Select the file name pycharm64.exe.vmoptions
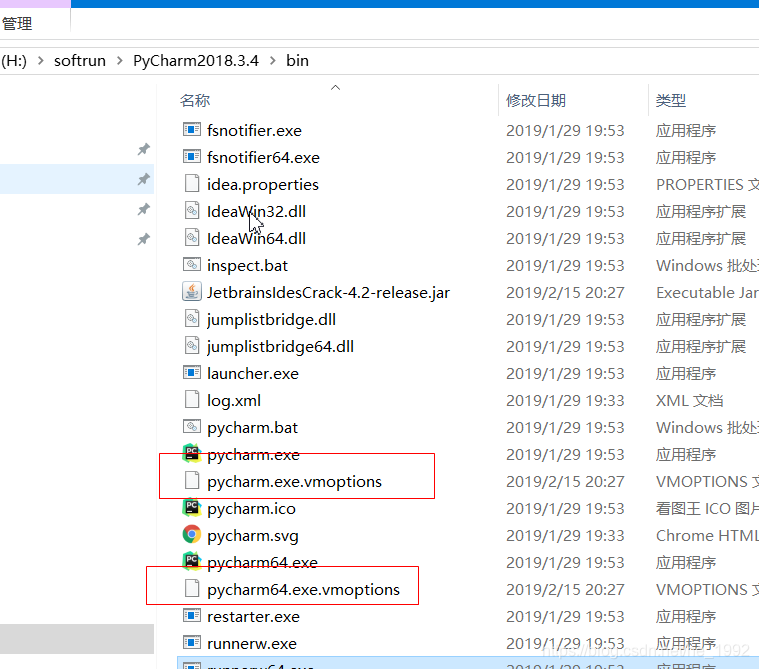The width and height of the screenshot is (759, 669). [x=304, y=590]
